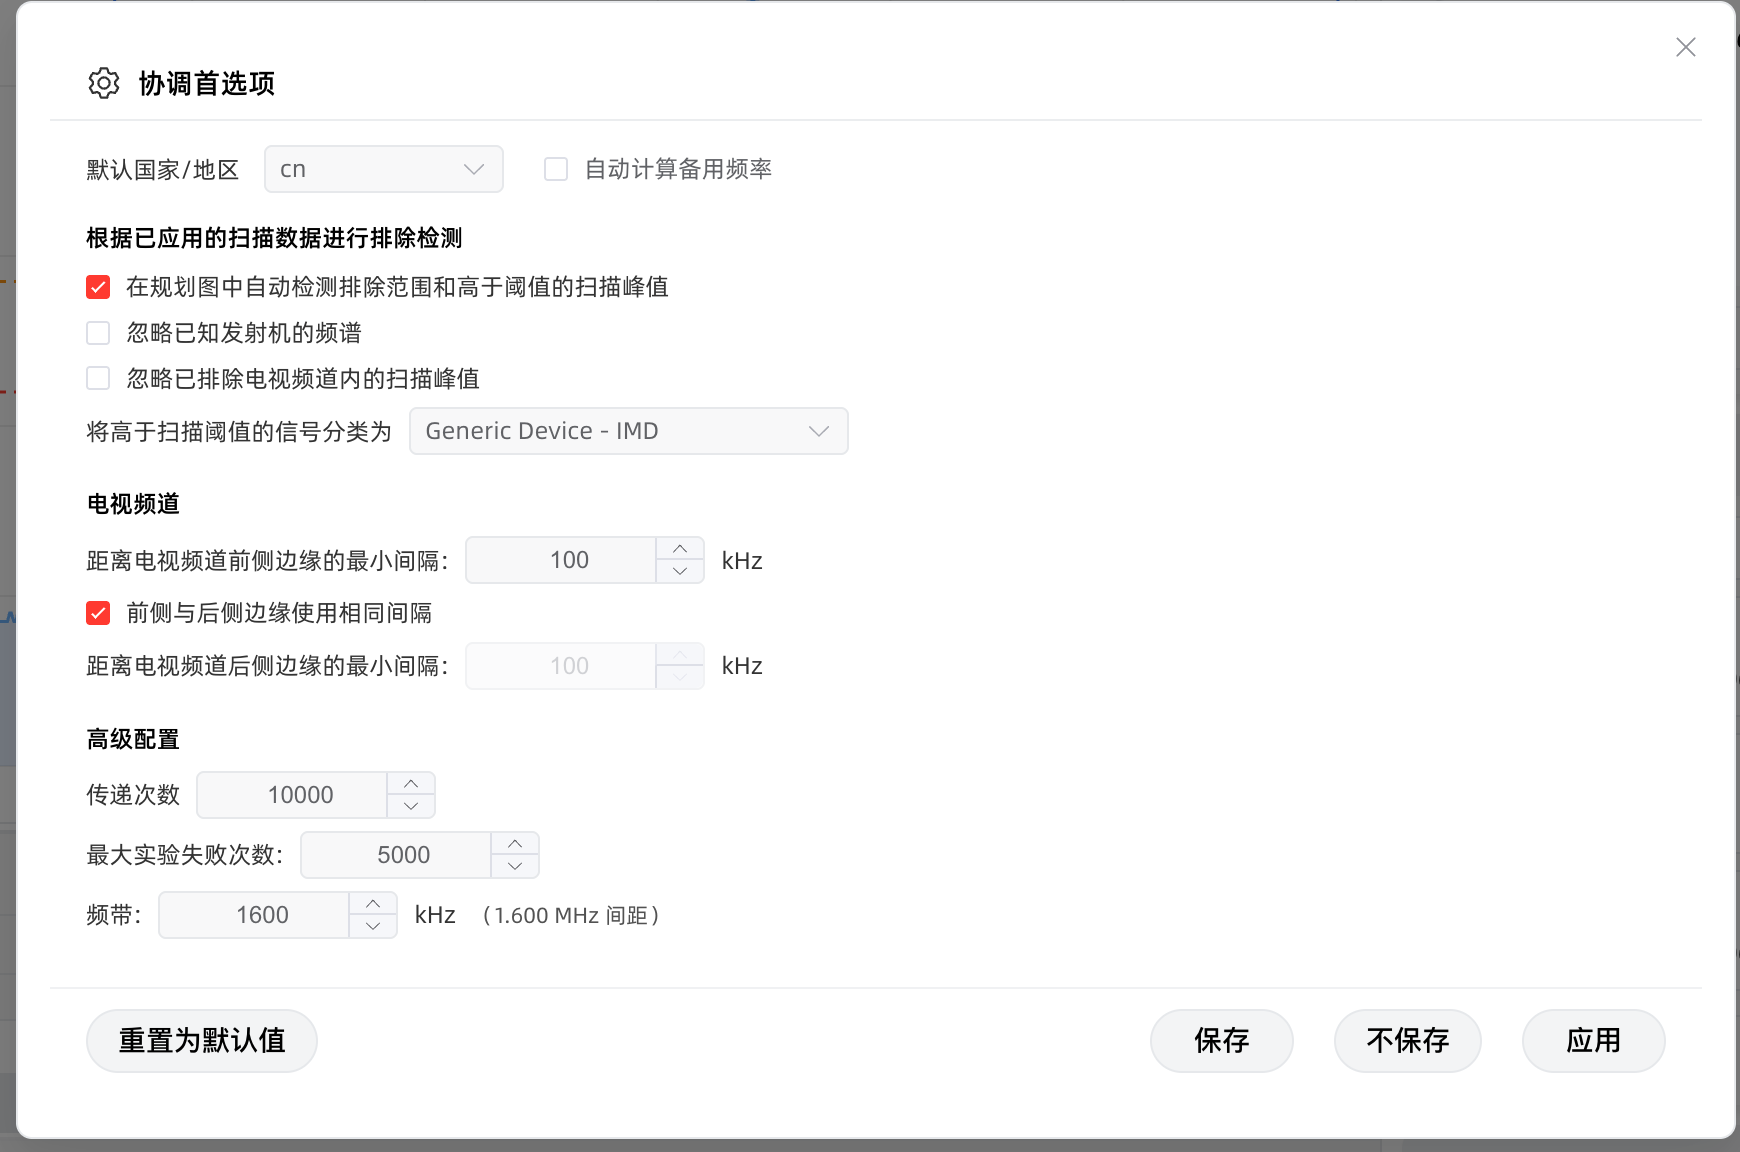This screenshot has height=1152, width=1740.
Task: Decrease 频带 value with down arrow
Action: (x=373, y=926)
